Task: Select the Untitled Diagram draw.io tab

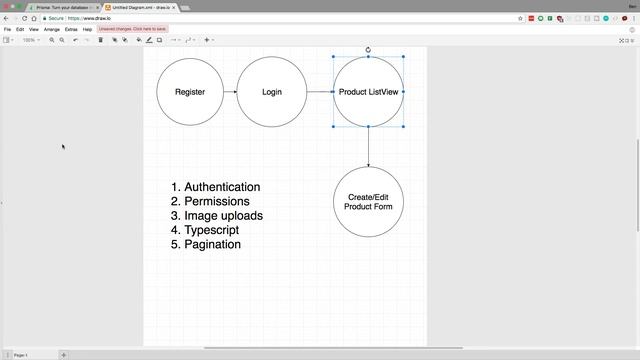Action: 141,7
